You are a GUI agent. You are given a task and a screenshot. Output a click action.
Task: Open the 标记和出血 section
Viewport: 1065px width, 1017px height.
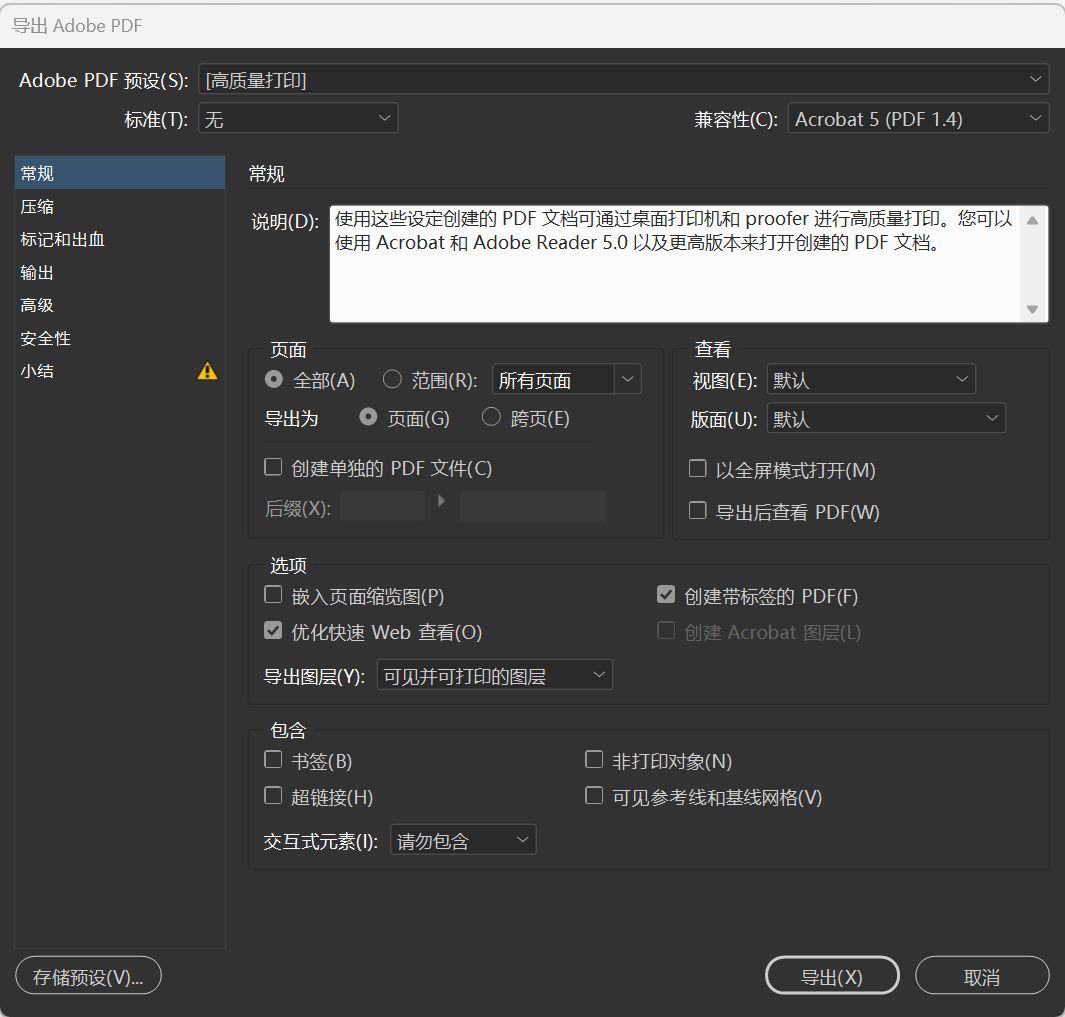pyautogui.click(x=62, y=239)
